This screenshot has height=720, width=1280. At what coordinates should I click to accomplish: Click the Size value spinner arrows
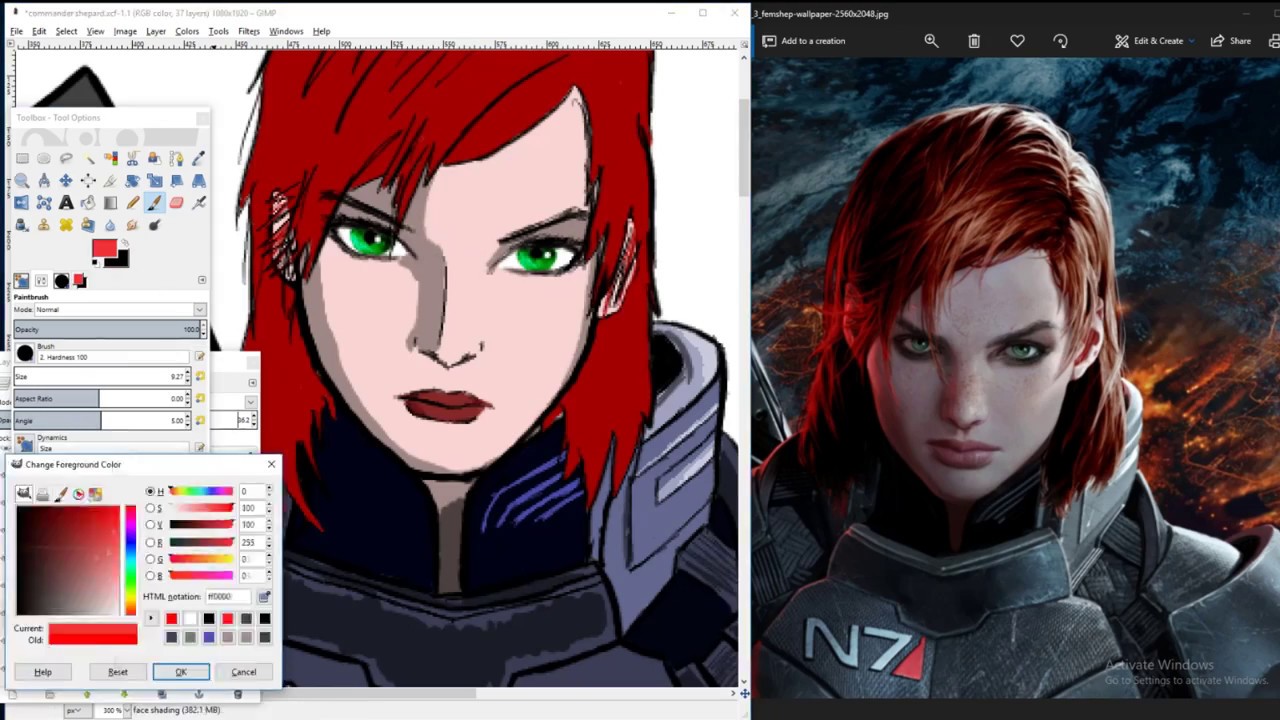[x=190, y=376]
